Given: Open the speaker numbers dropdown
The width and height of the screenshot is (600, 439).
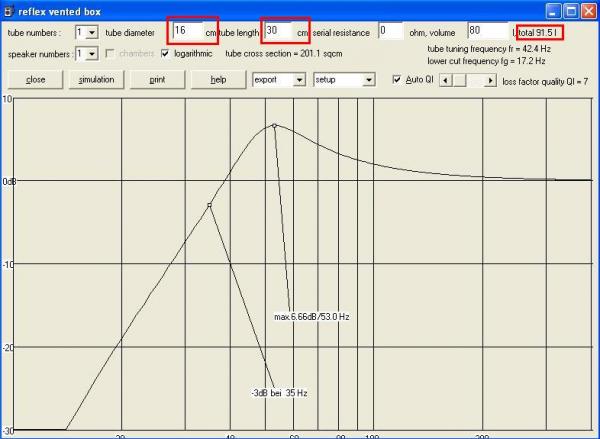Looking at the screenshot, I should click(92, 53).
